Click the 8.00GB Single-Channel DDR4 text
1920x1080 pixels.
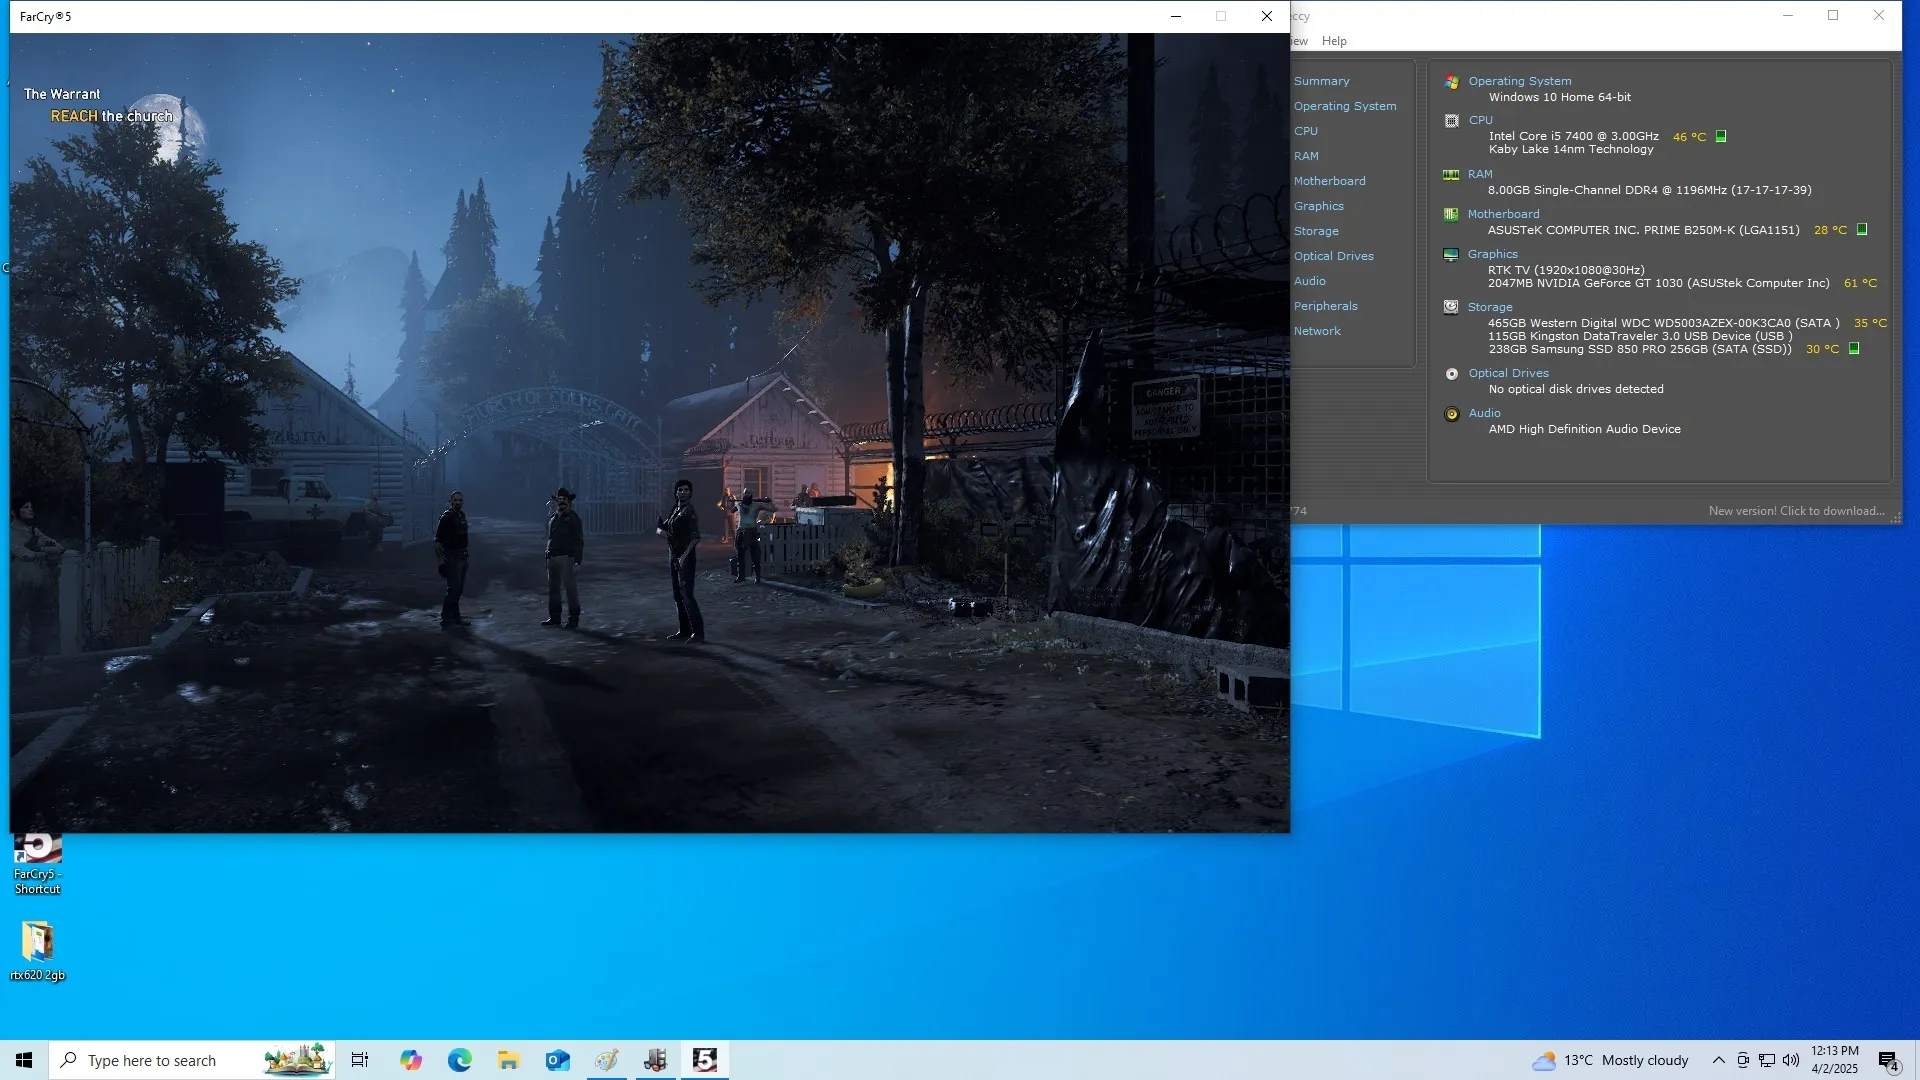coord(1649,190)
